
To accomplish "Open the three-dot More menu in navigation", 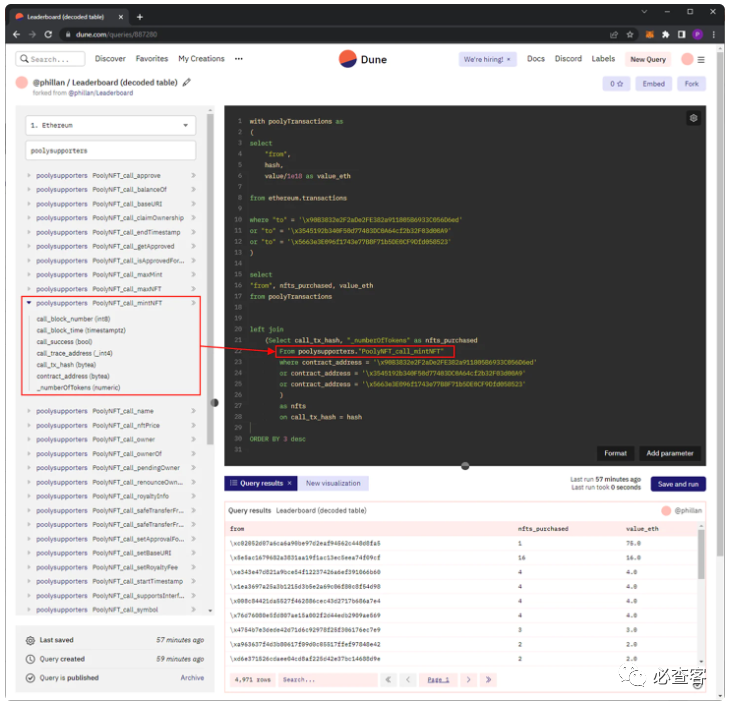I will (238, 59).
